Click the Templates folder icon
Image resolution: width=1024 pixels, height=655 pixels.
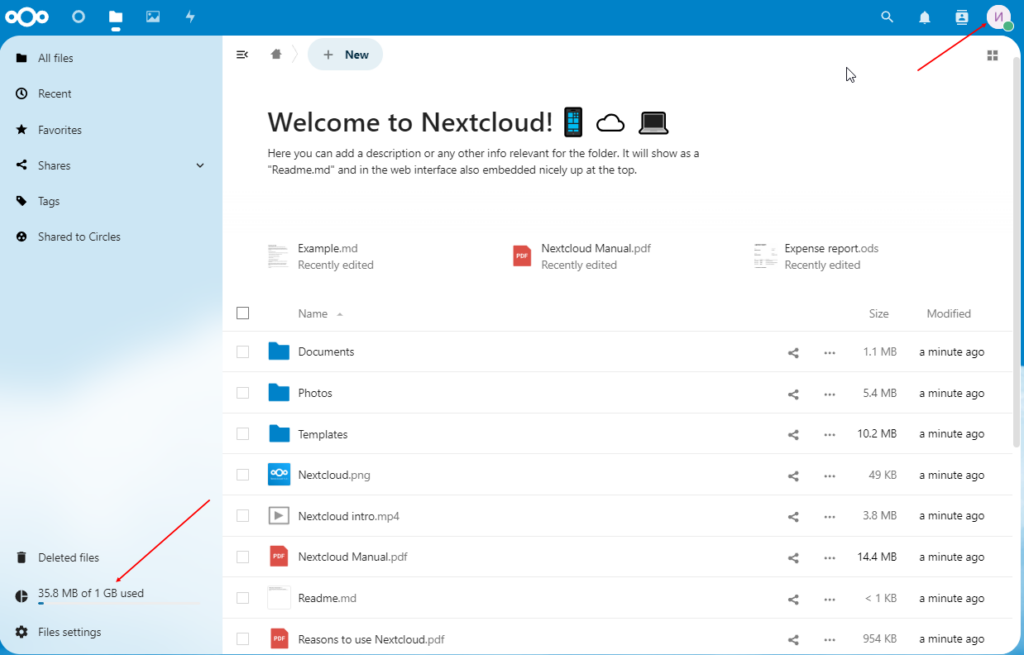point(279,434)
